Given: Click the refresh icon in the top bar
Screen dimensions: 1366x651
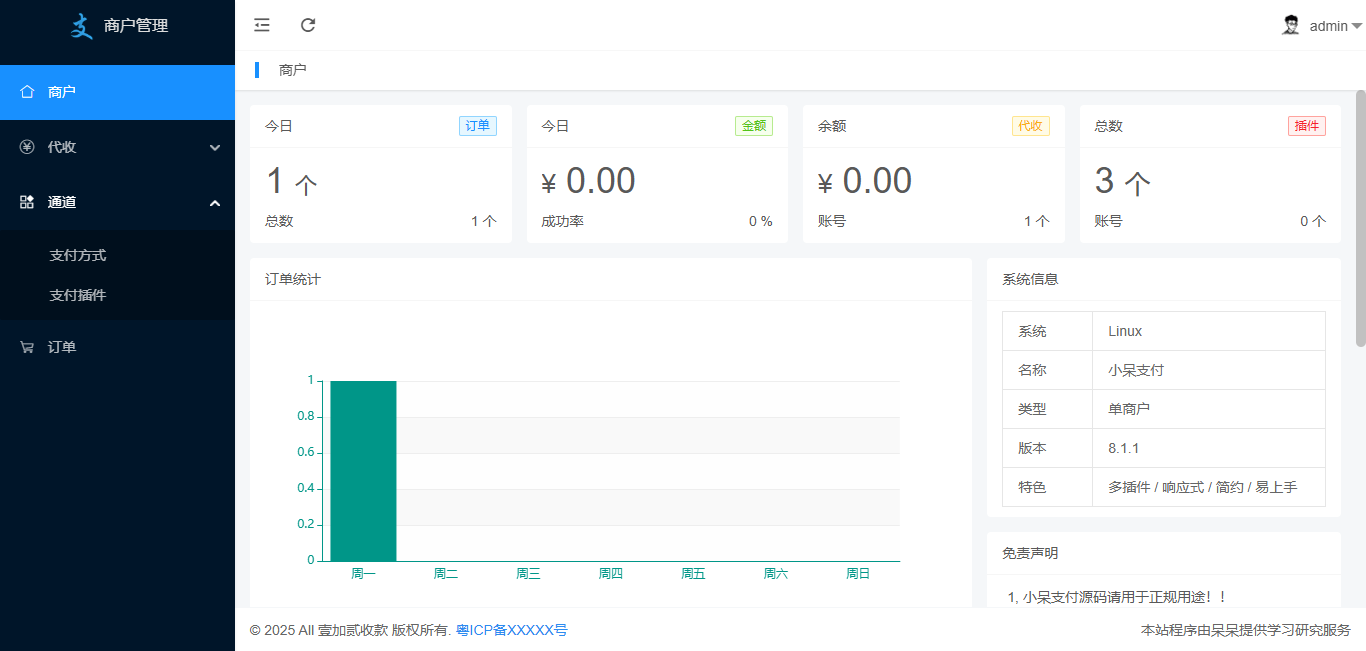Looking at the screenshot, I should pos(307,25).
